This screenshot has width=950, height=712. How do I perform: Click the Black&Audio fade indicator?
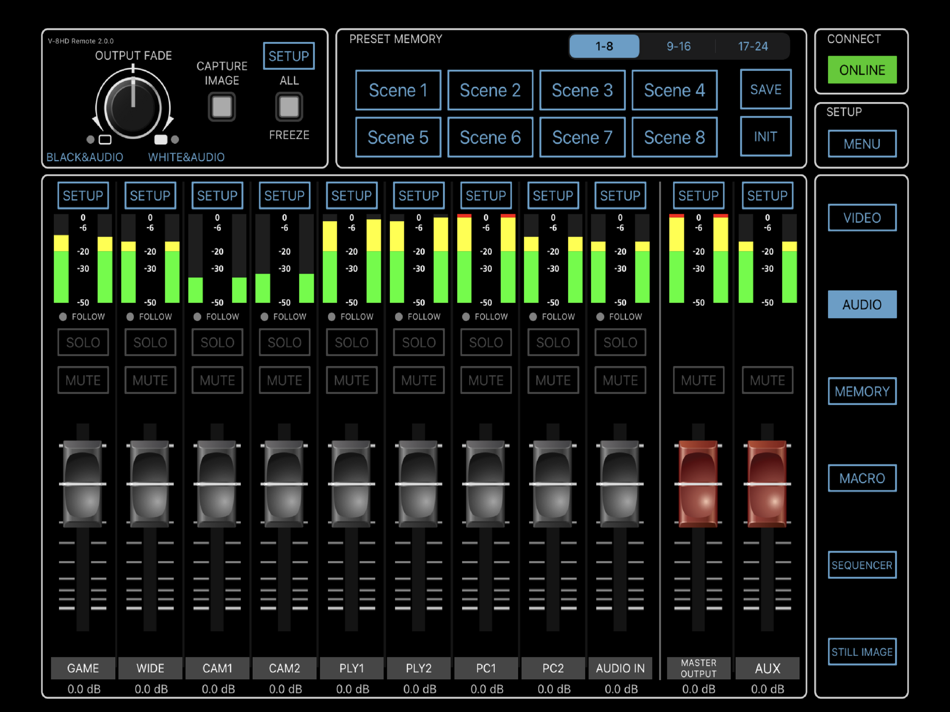click(x=104, y=140)
